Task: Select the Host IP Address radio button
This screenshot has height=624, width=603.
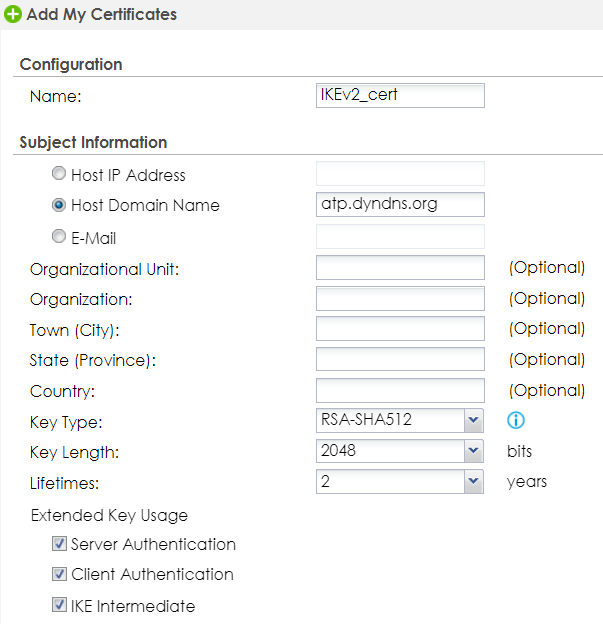Action: pos(59,174)
